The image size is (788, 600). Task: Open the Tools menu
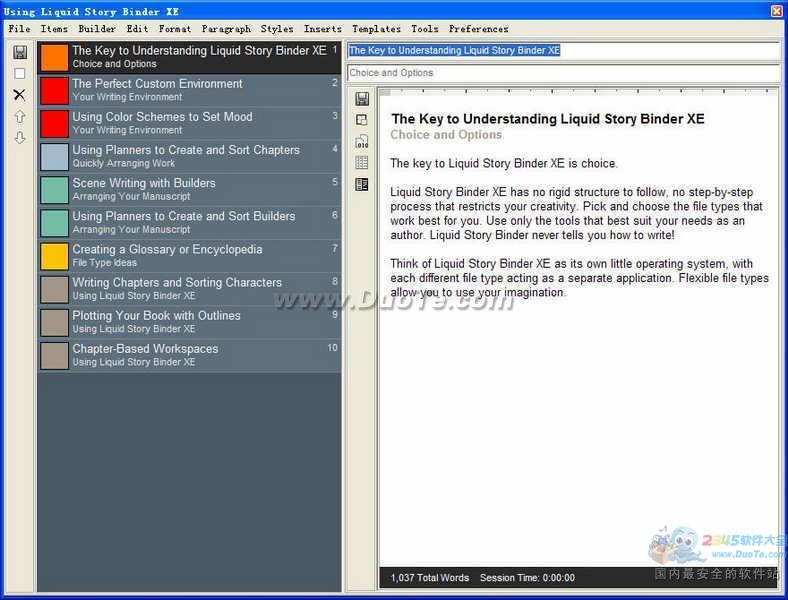tap(425, 29)
